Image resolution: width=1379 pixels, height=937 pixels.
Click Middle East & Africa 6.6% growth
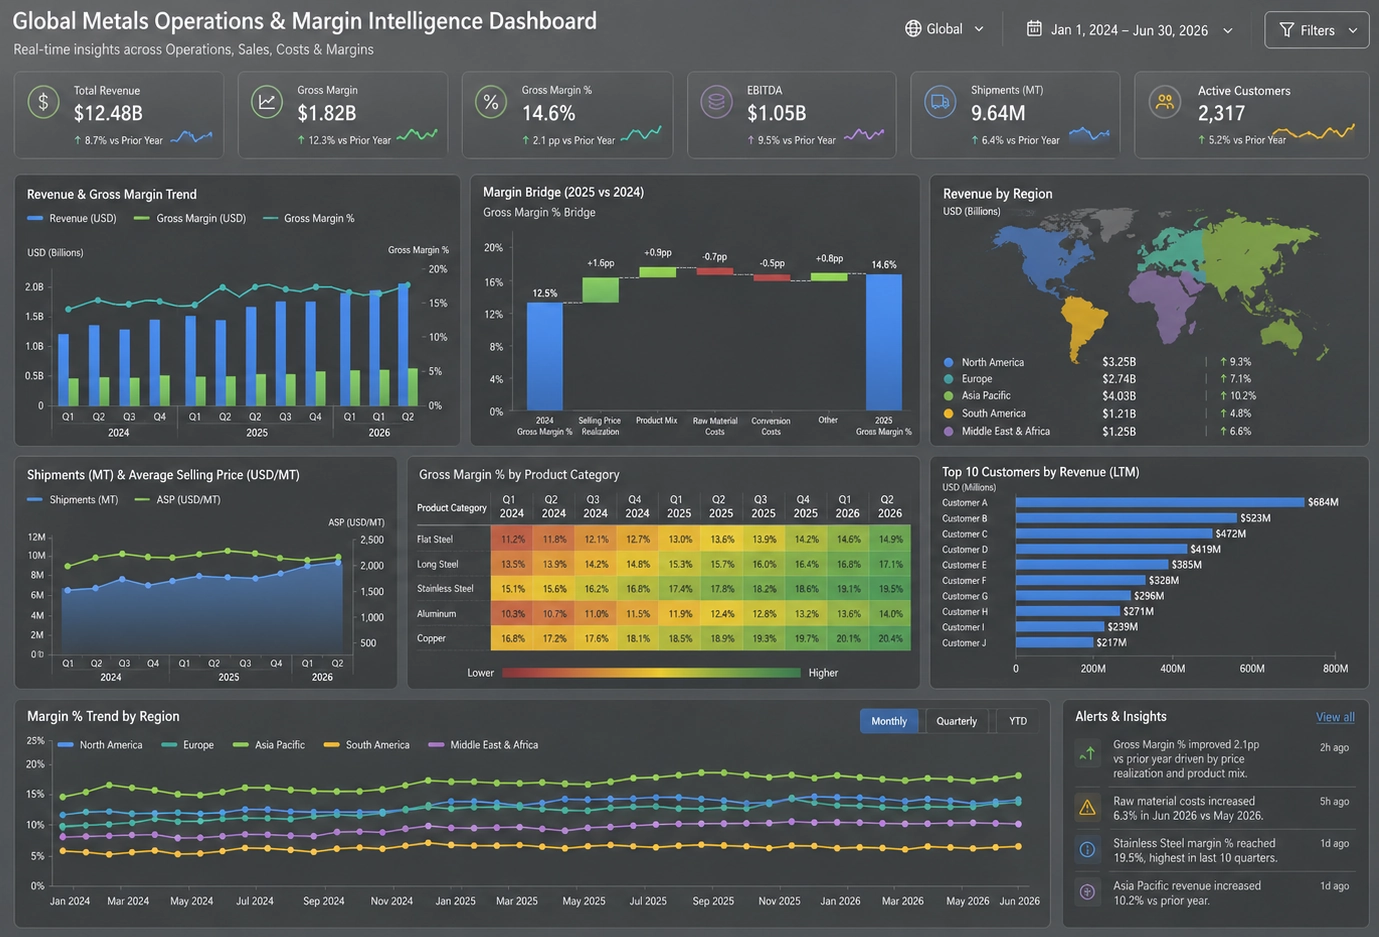tap(1236, 431)
